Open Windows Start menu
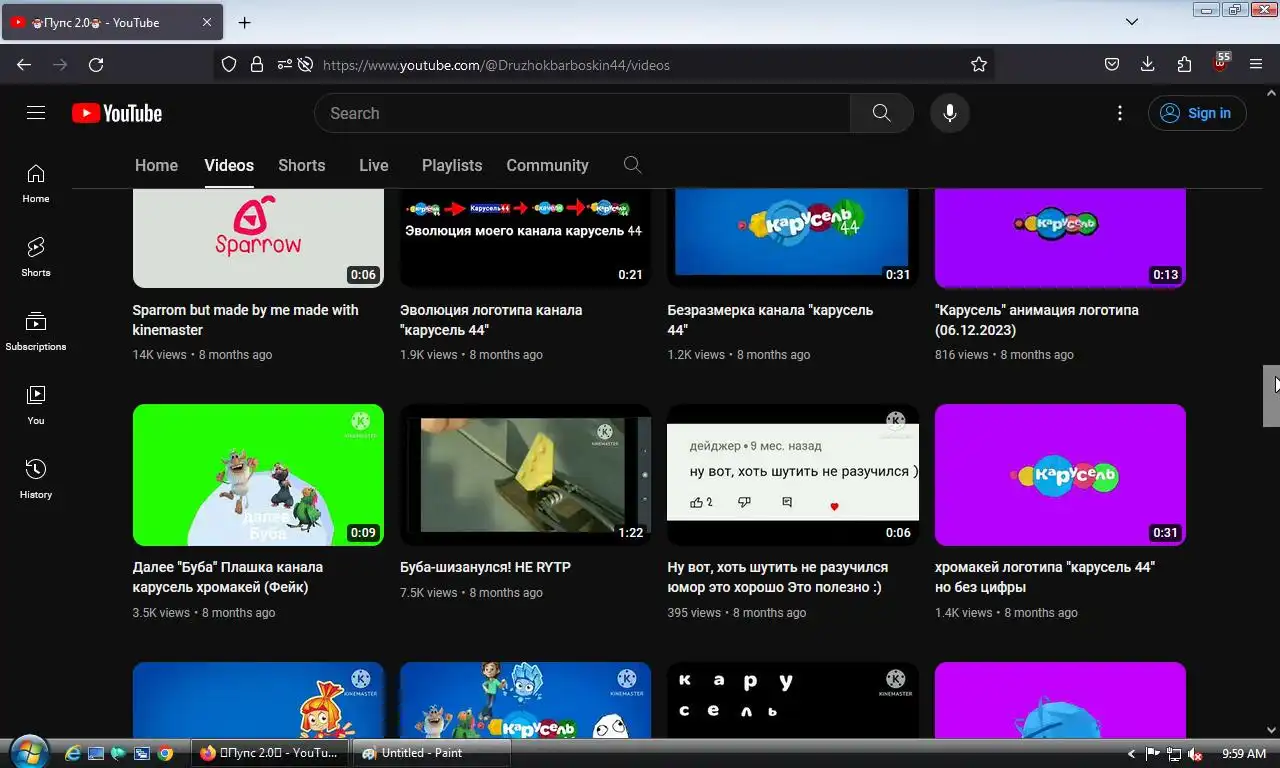The image size is (1280, 768). click(27, 753)
